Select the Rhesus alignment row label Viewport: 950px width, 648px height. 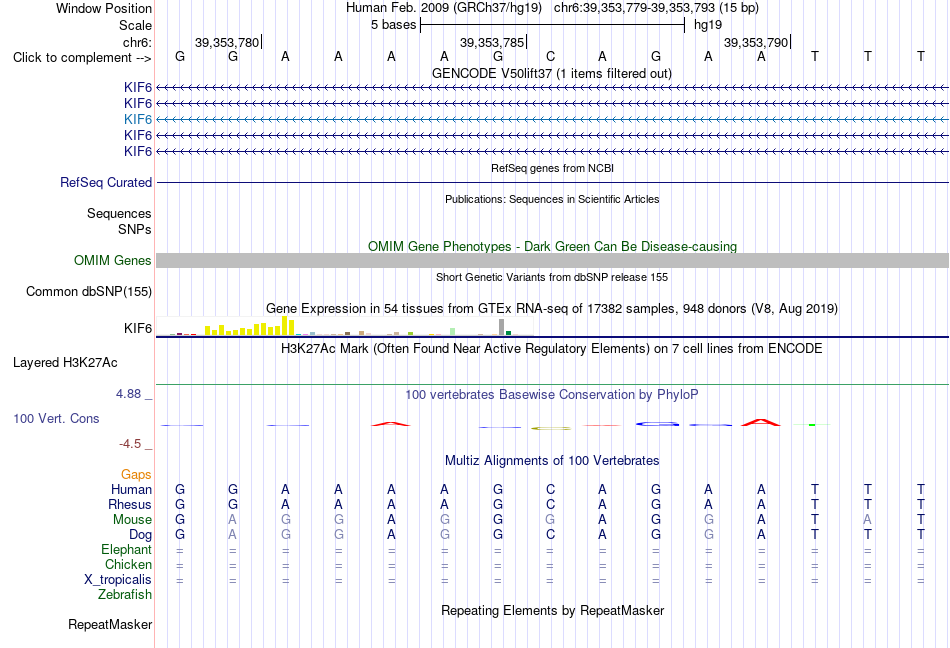(x=130, y=504)
